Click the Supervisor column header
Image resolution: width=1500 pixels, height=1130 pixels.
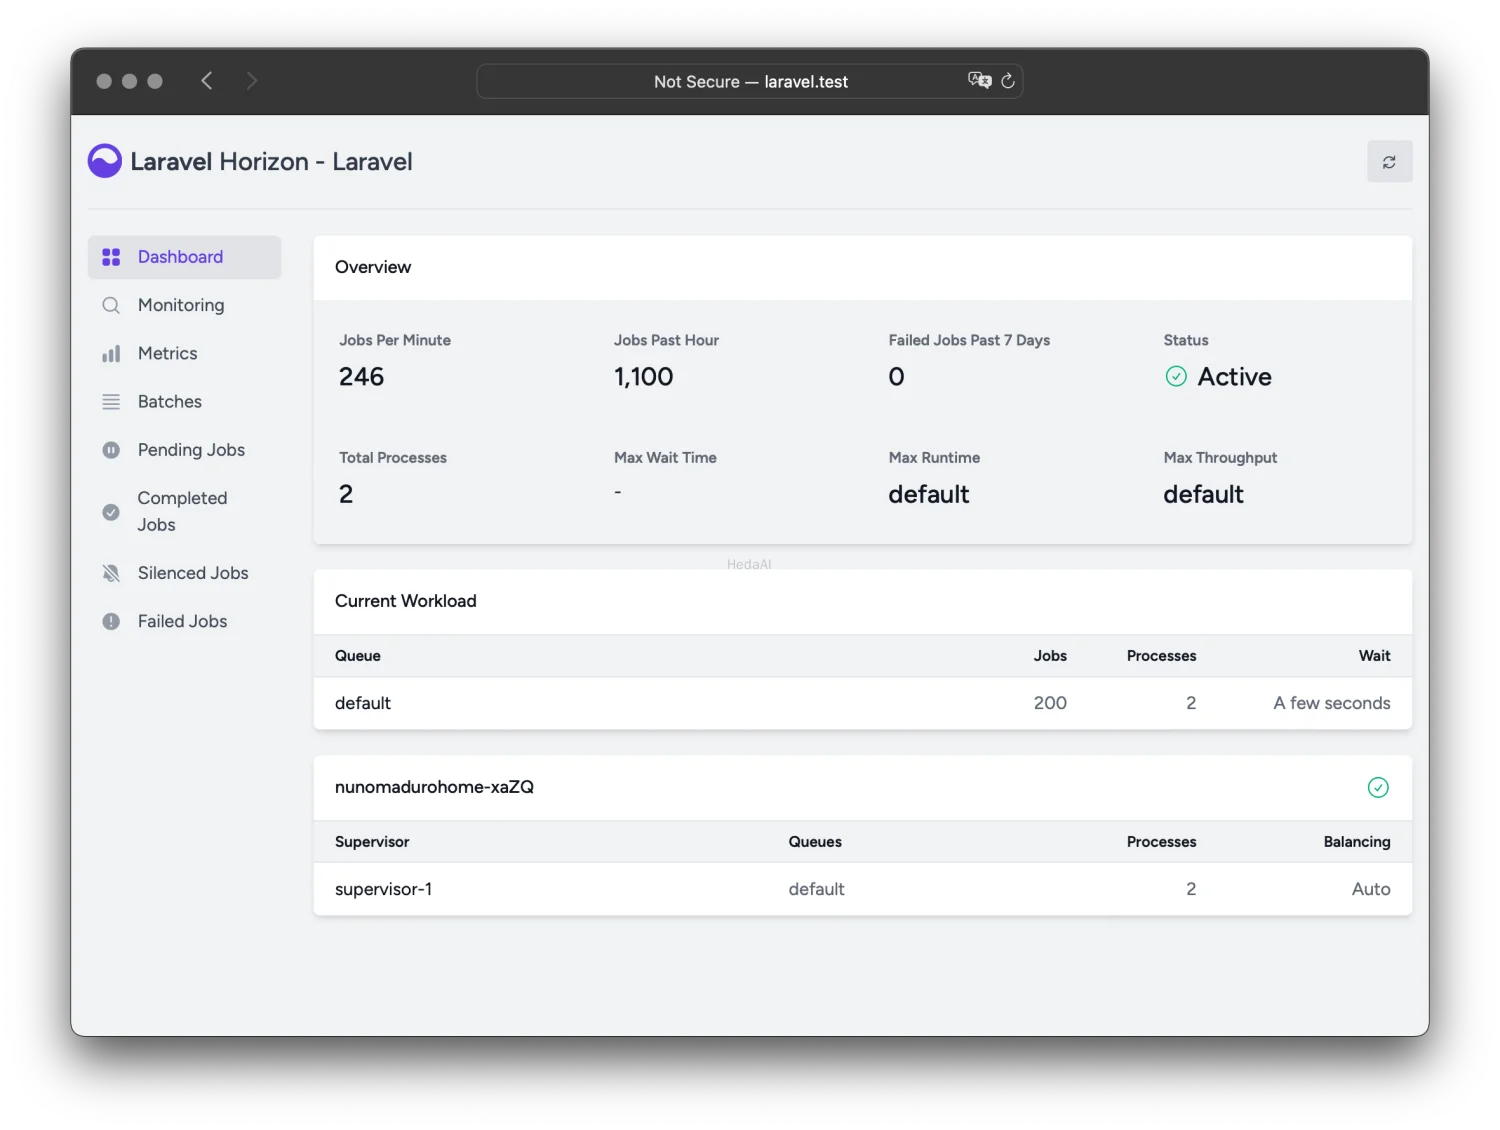click(x=372, y=842)
